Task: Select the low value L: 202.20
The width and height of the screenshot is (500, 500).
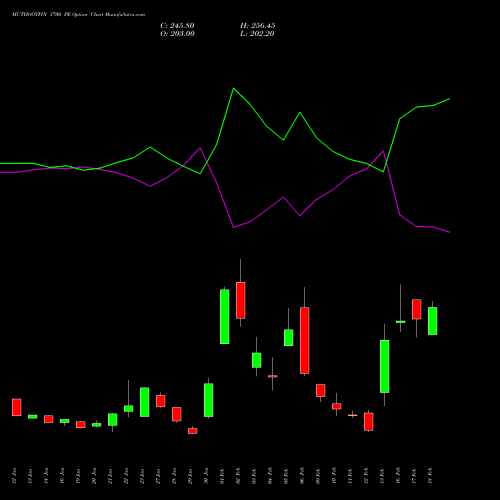Action: coord(257,34)
